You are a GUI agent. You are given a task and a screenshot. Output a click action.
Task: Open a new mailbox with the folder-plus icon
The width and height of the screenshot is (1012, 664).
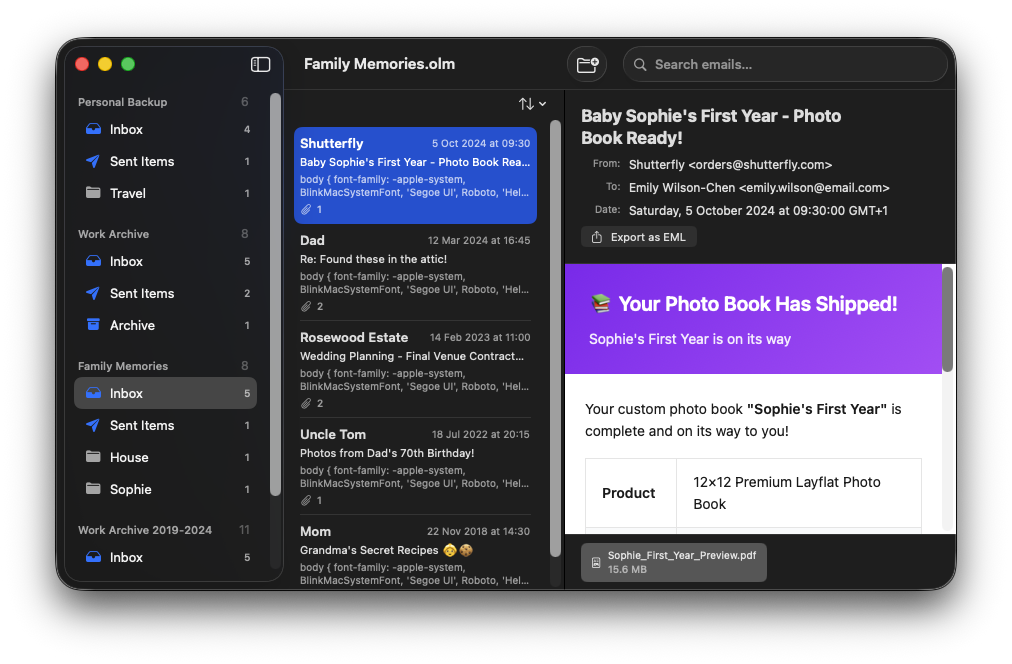click(587, 63)
